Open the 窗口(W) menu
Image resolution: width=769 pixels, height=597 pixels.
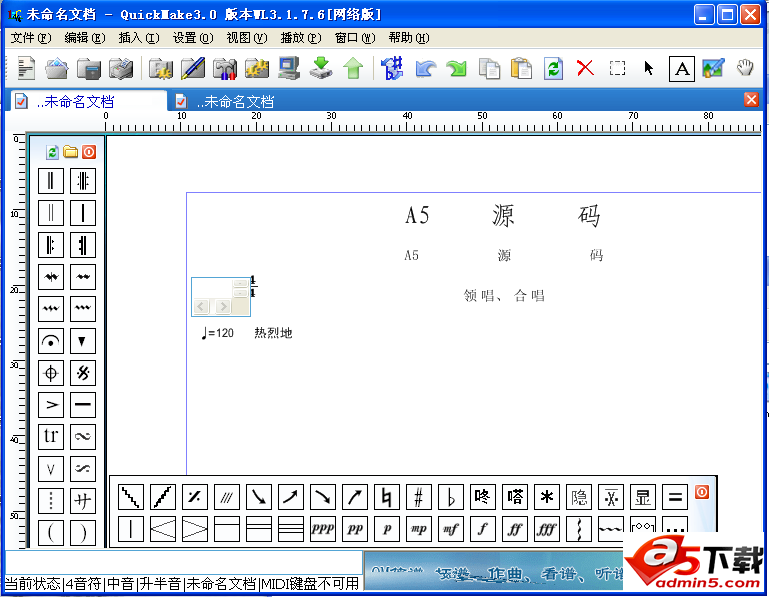[355, 38]
